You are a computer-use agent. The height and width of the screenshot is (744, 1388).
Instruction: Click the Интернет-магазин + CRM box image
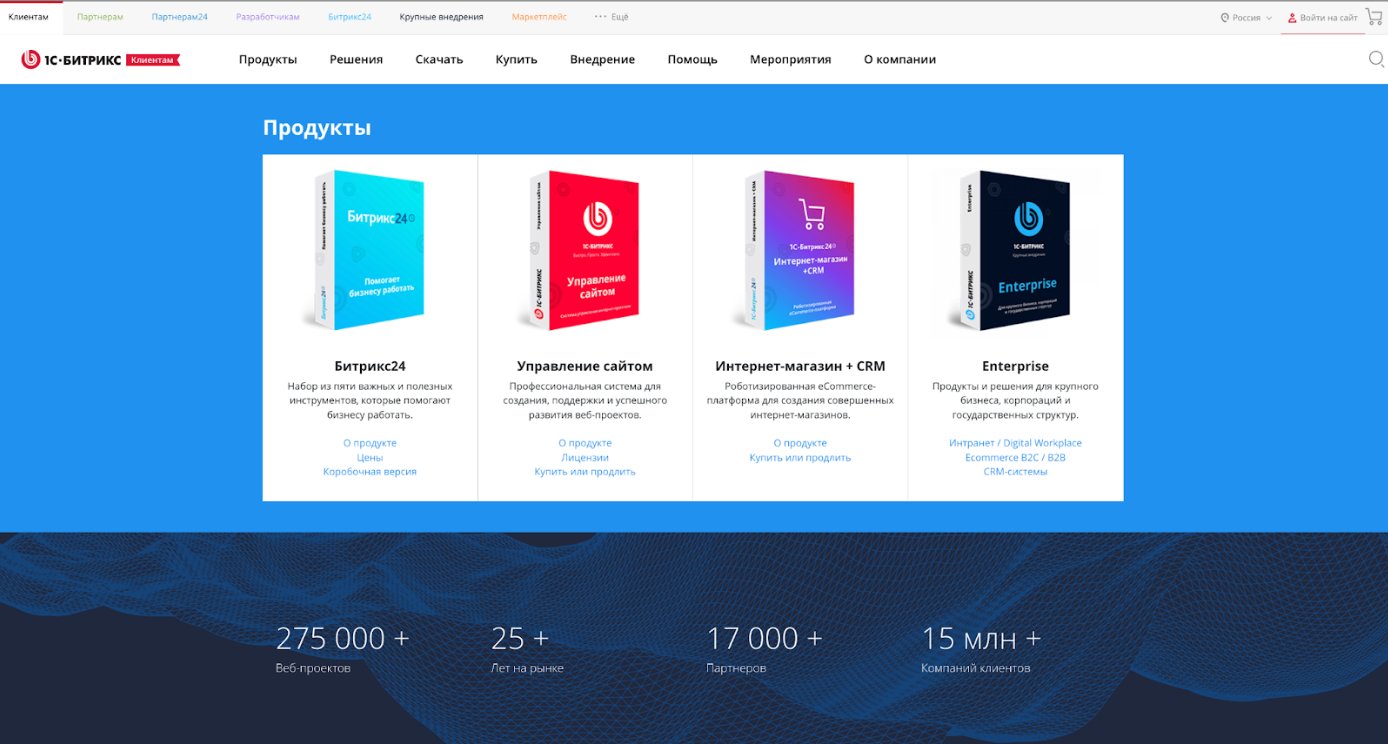(x=800, y=250)
